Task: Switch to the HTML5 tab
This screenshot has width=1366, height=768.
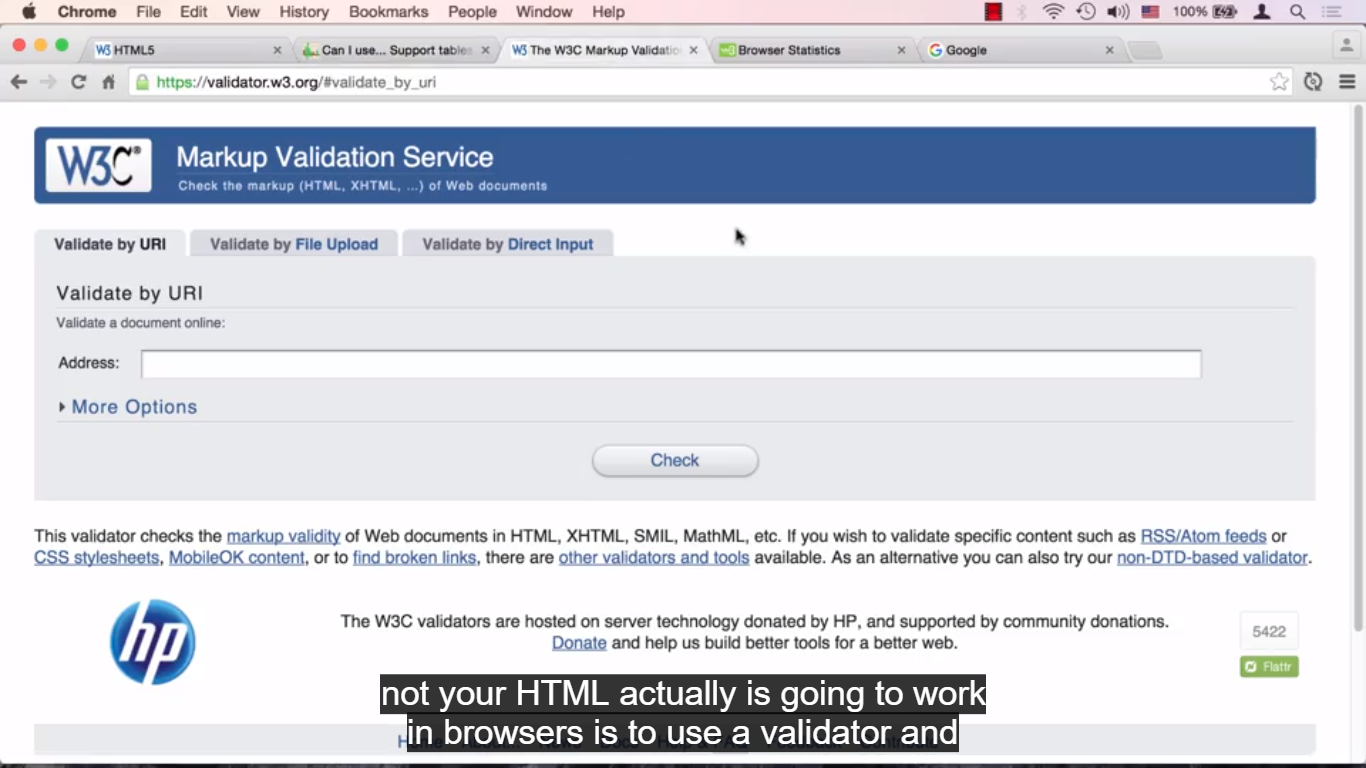Action: pos(186,50)
